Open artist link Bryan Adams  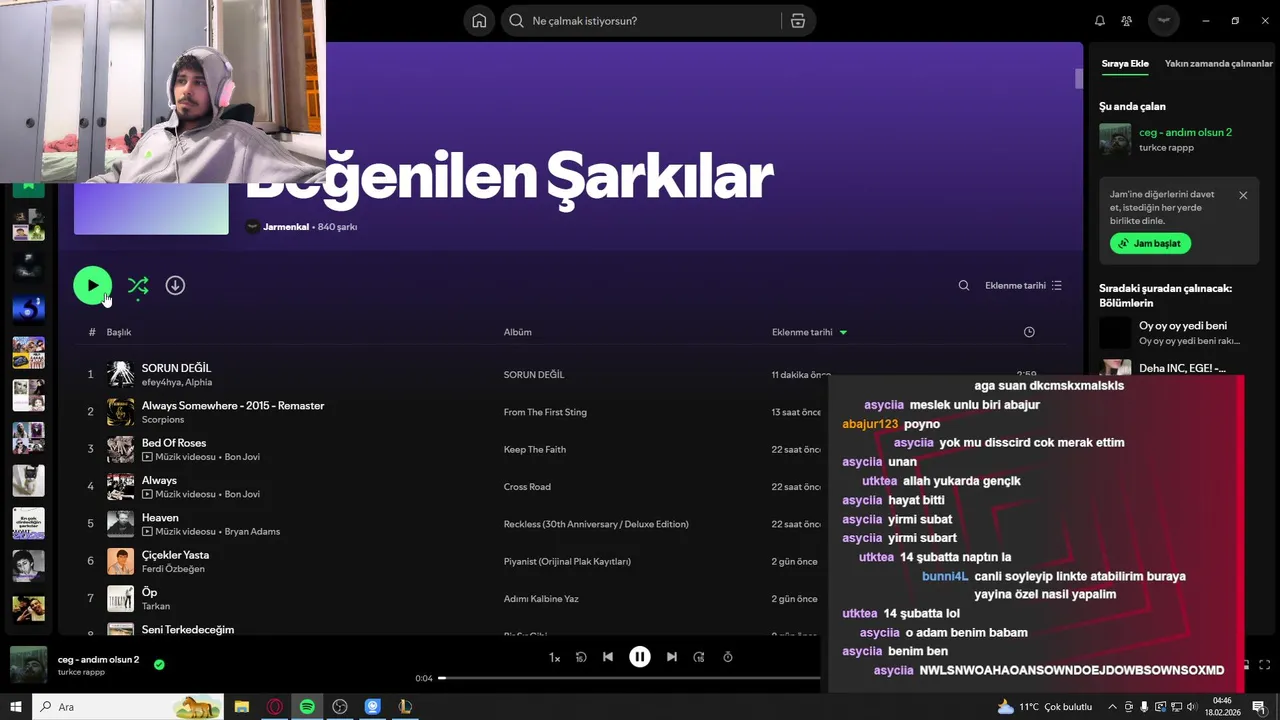pyautogui.click(x=252, y=531)
